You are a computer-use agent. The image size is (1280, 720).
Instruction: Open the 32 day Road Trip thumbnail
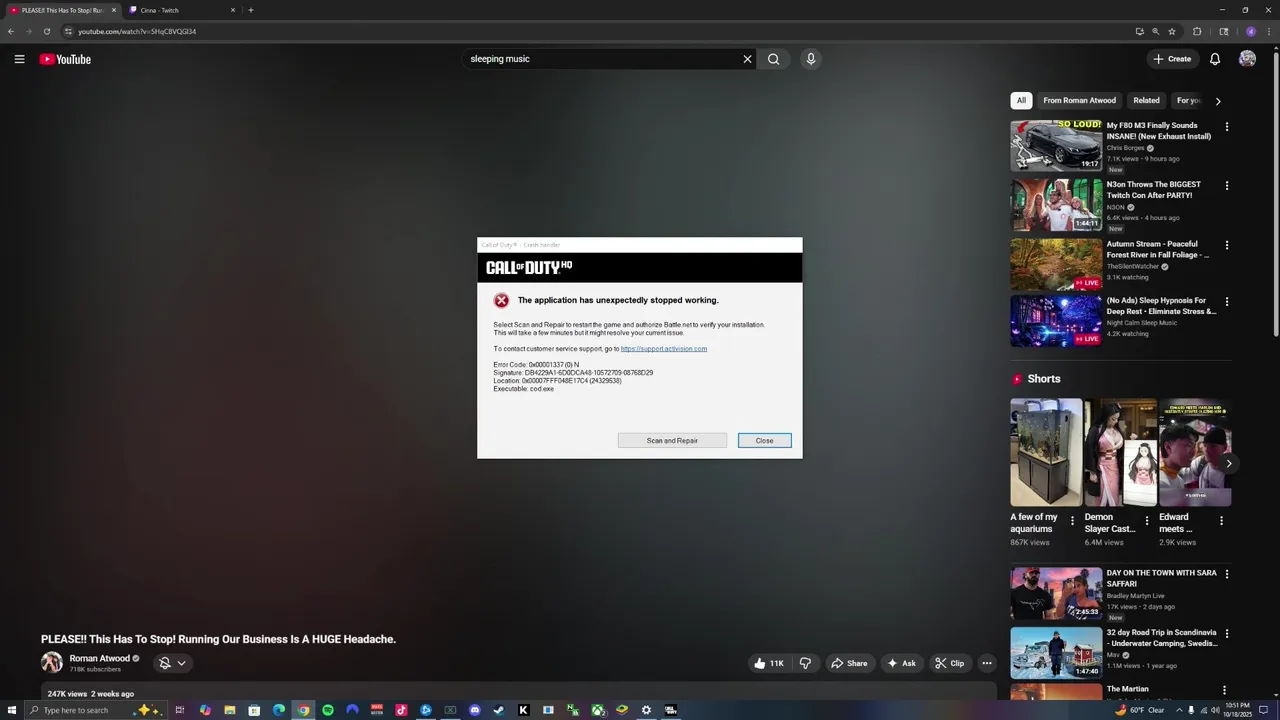[x=1056, y=652]
